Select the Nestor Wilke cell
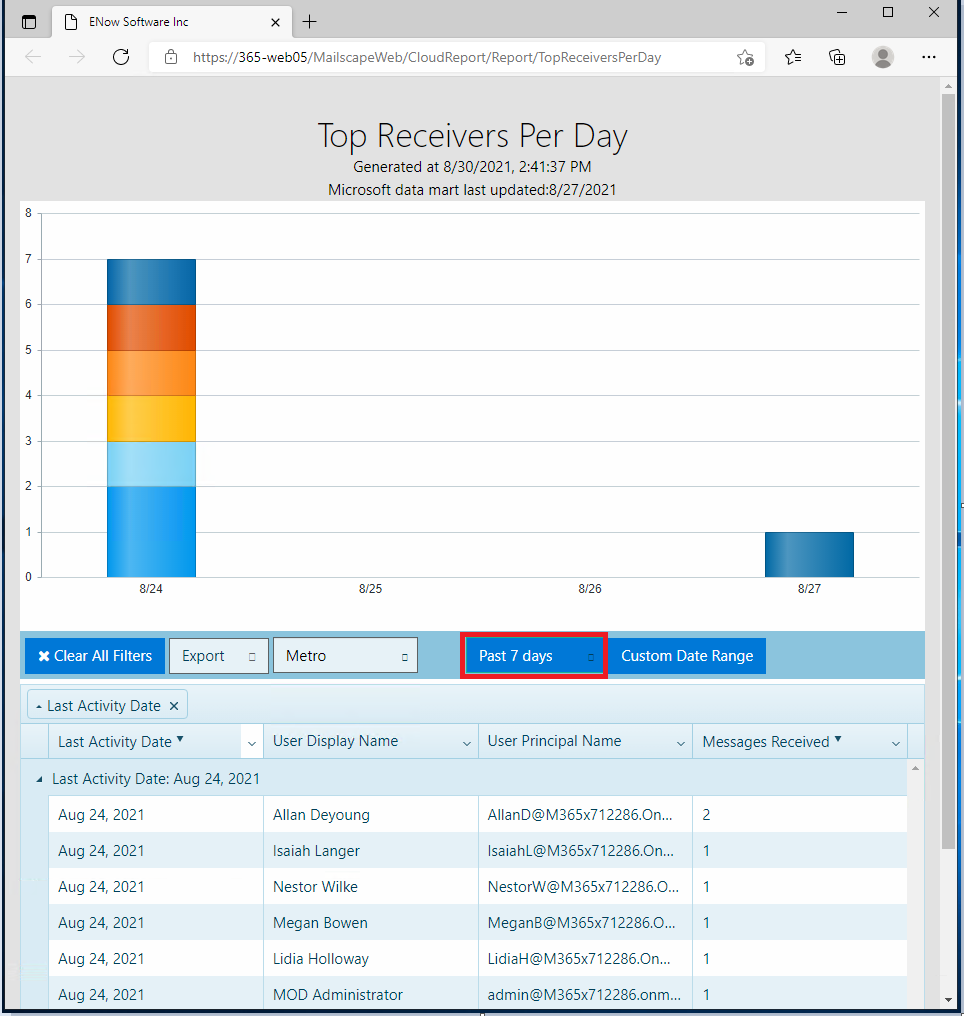Screen dimensions: 964x1016 tap(371, 886)
